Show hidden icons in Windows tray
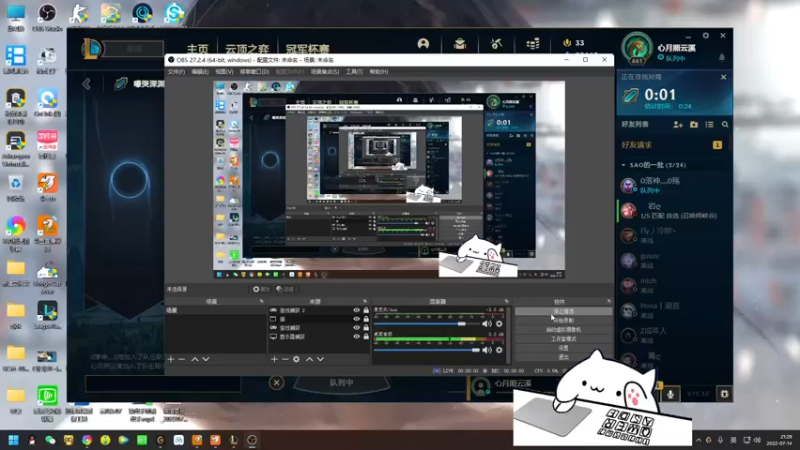Screen dimensions: 800x450 (x=698, y=440)
